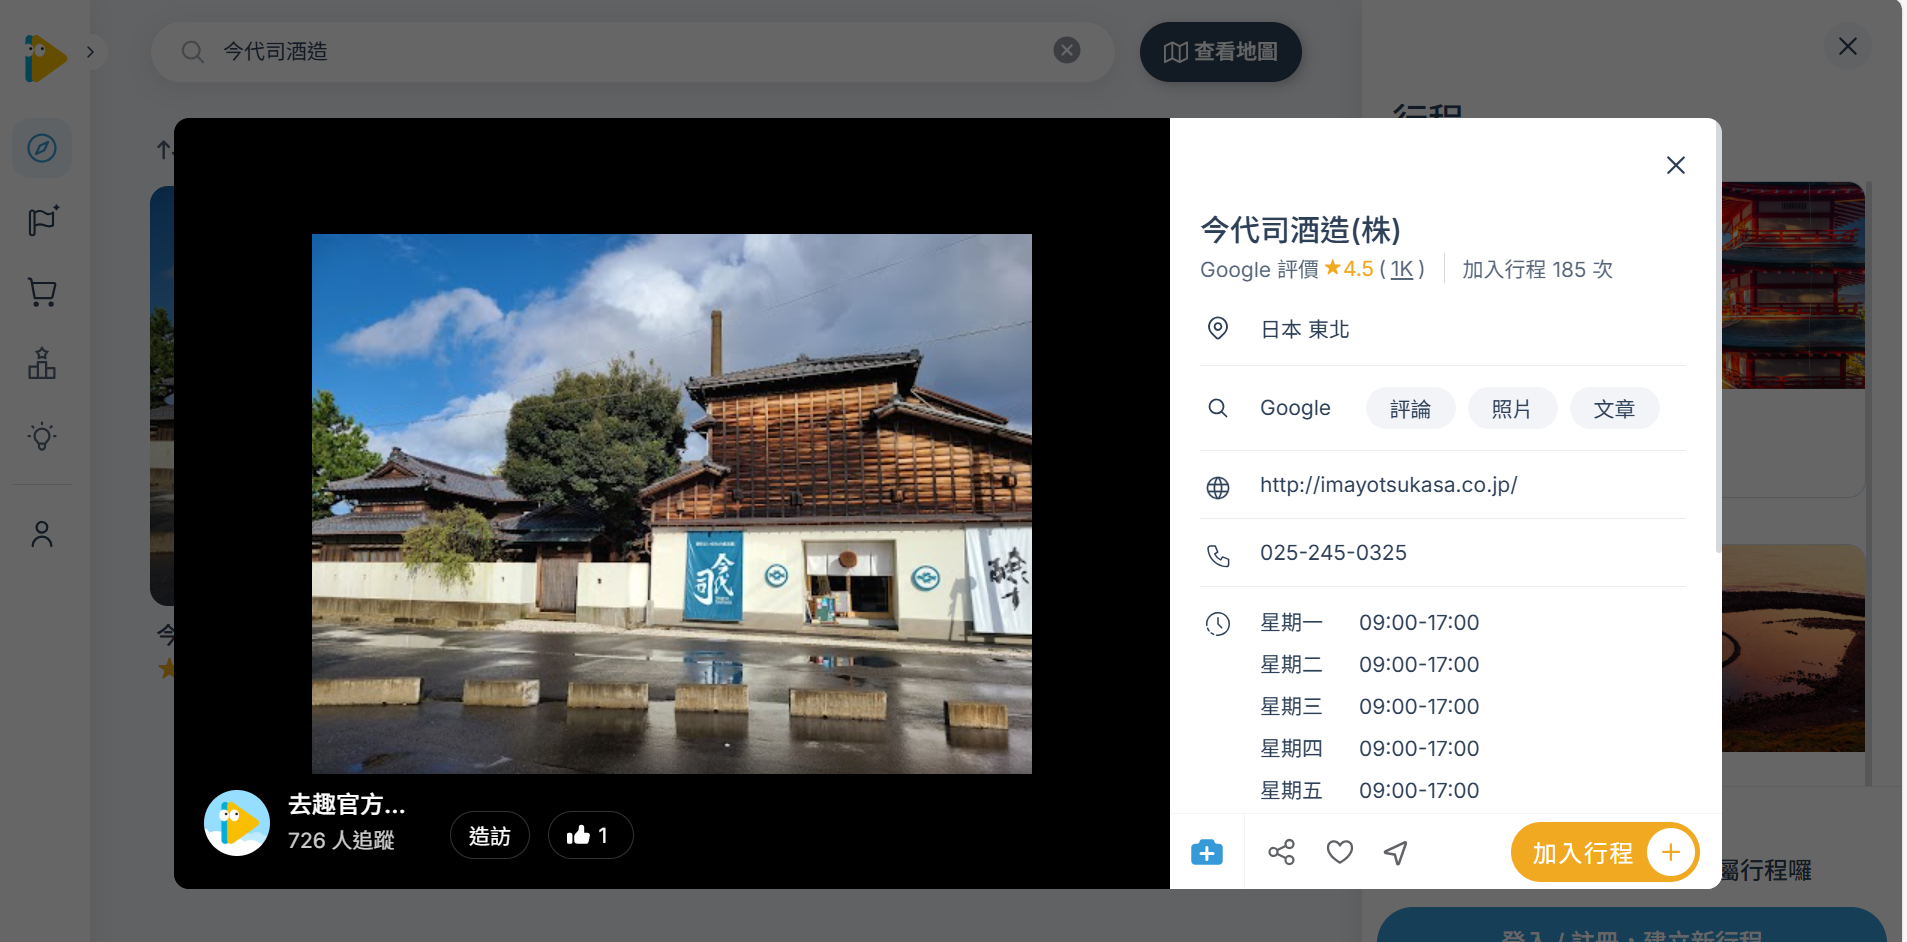Viewport: 1907px width, 942px height.
Task: Click the 日本 東北 location text
Action: click(x=1305, y=330)
